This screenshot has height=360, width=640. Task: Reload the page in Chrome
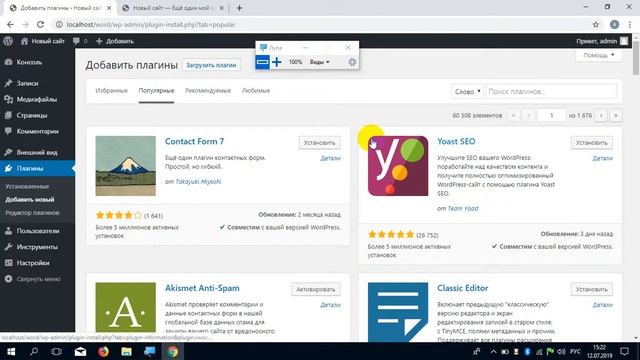tap(40, 24)
